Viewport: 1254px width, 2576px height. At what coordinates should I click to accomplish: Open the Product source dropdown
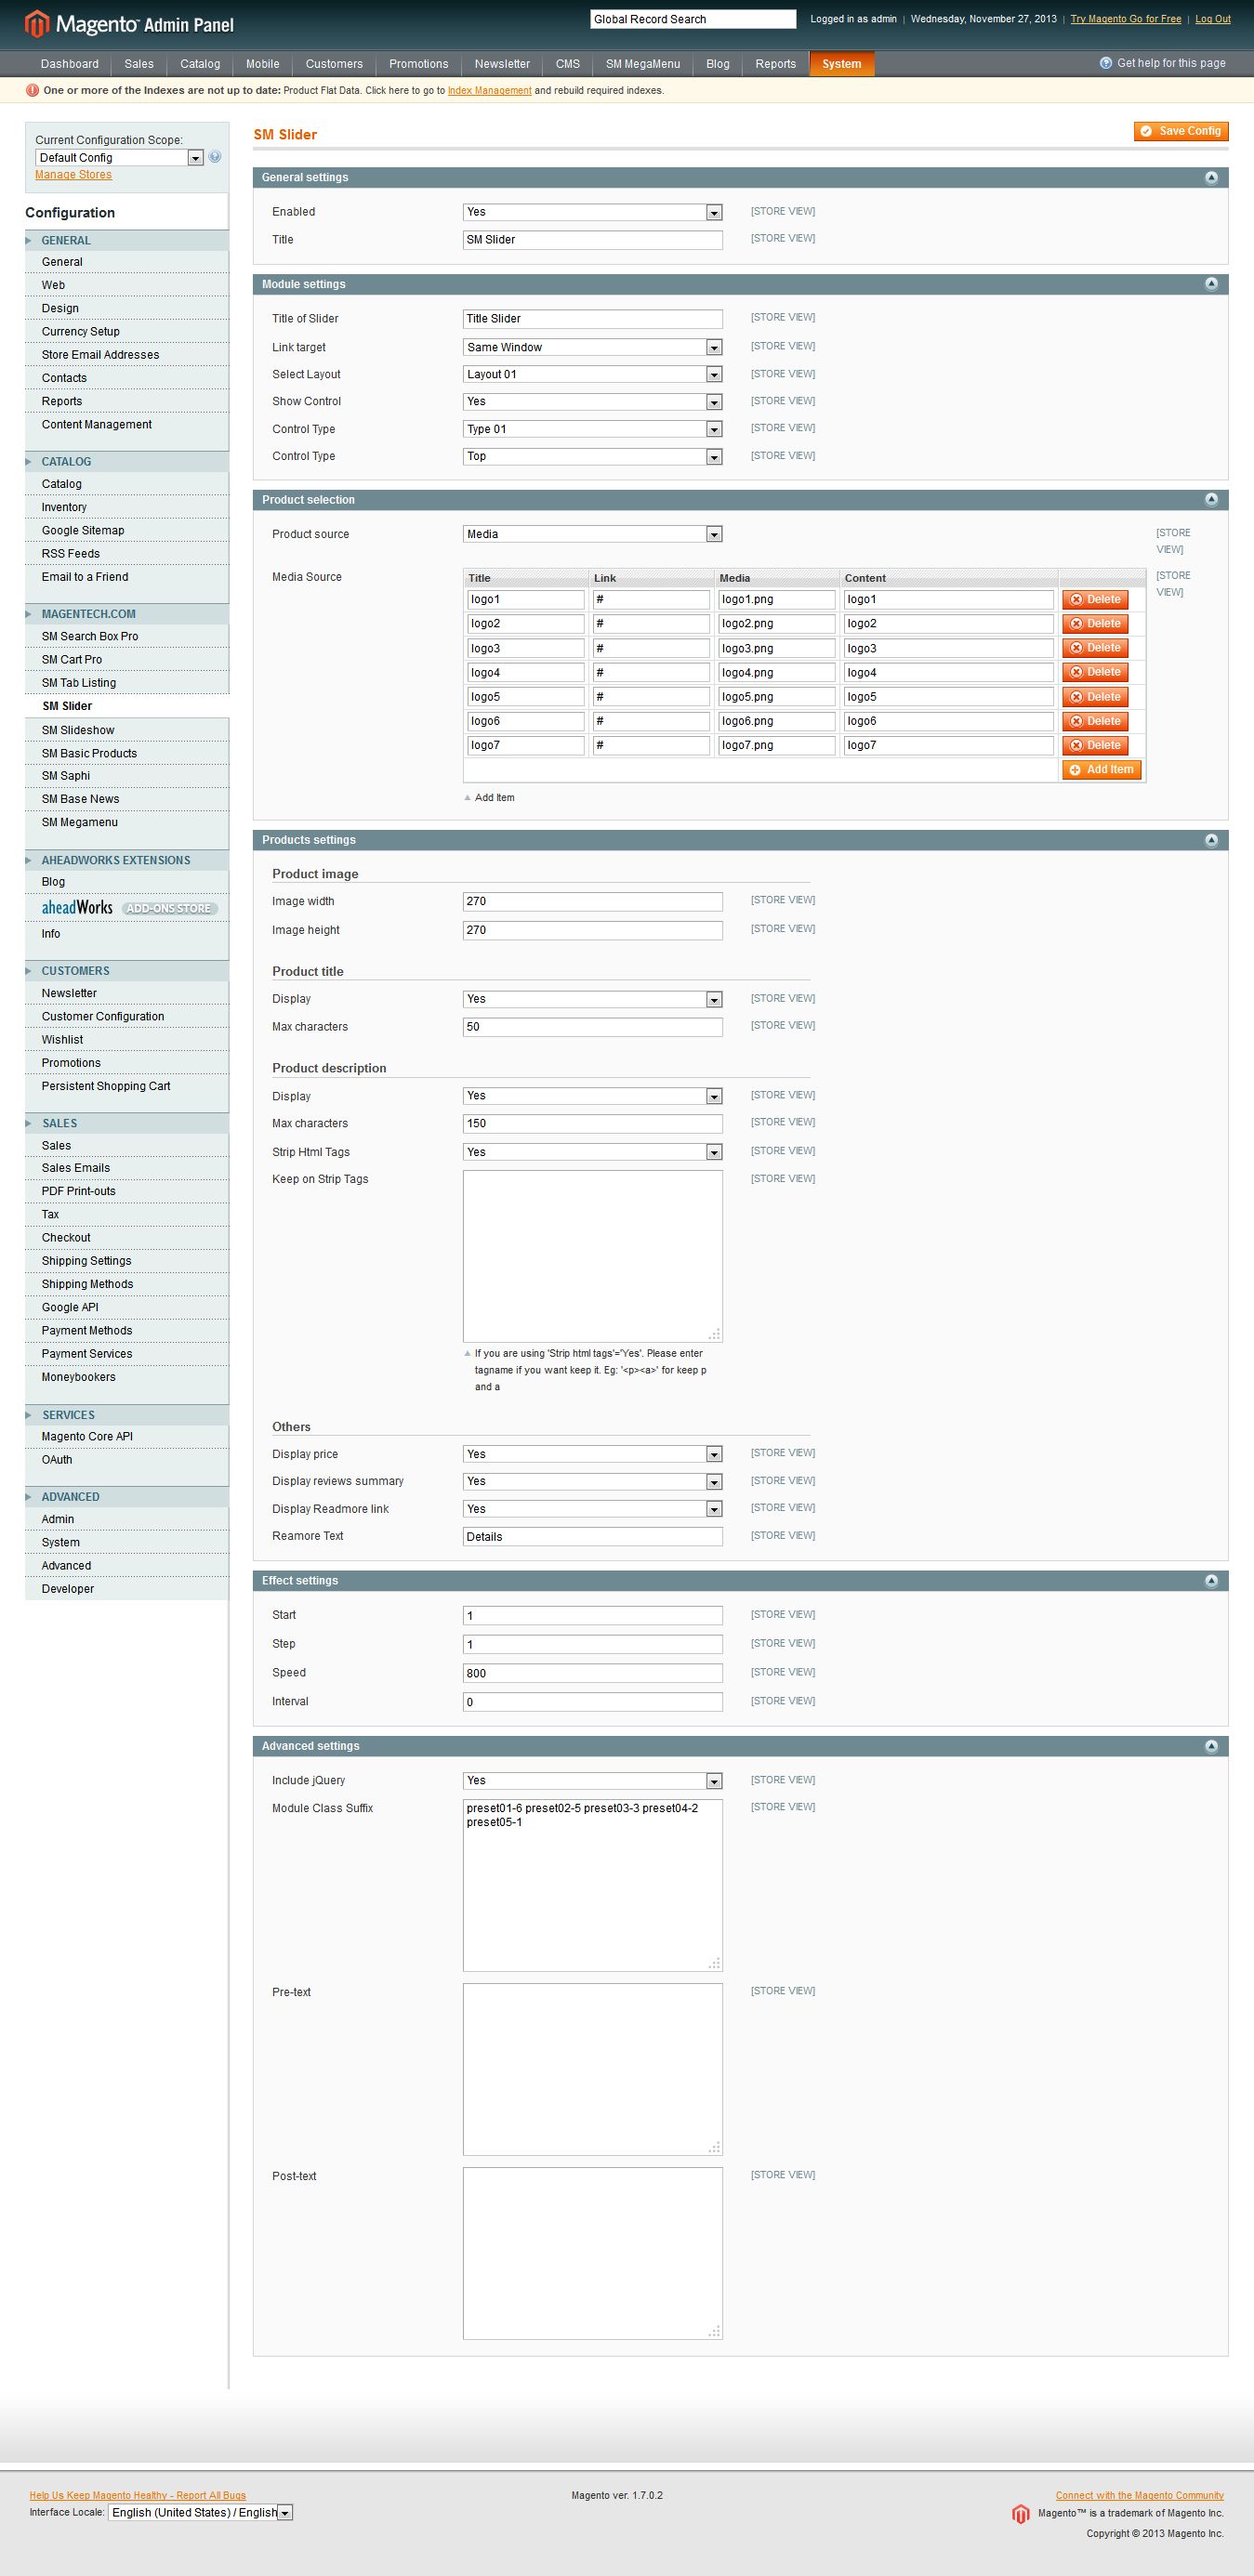click(592, 534)
